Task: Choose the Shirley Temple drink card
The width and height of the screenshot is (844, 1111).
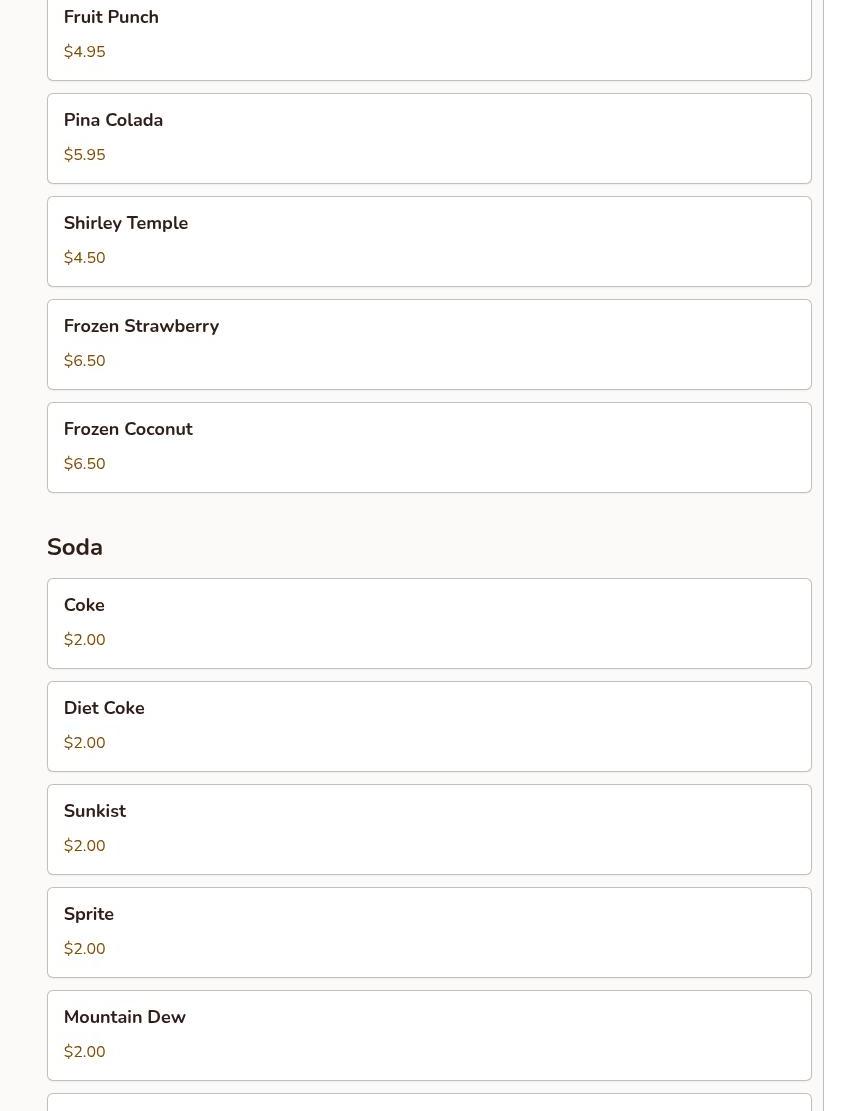Action: click(429, 241)
